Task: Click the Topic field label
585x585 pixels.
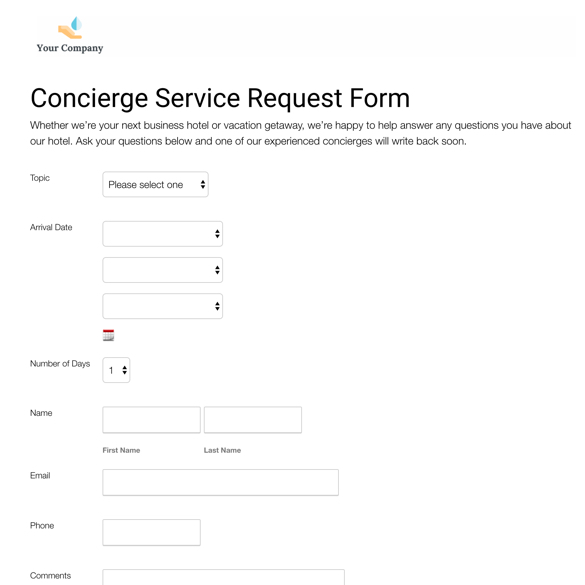Action: [x=40, y=178]
